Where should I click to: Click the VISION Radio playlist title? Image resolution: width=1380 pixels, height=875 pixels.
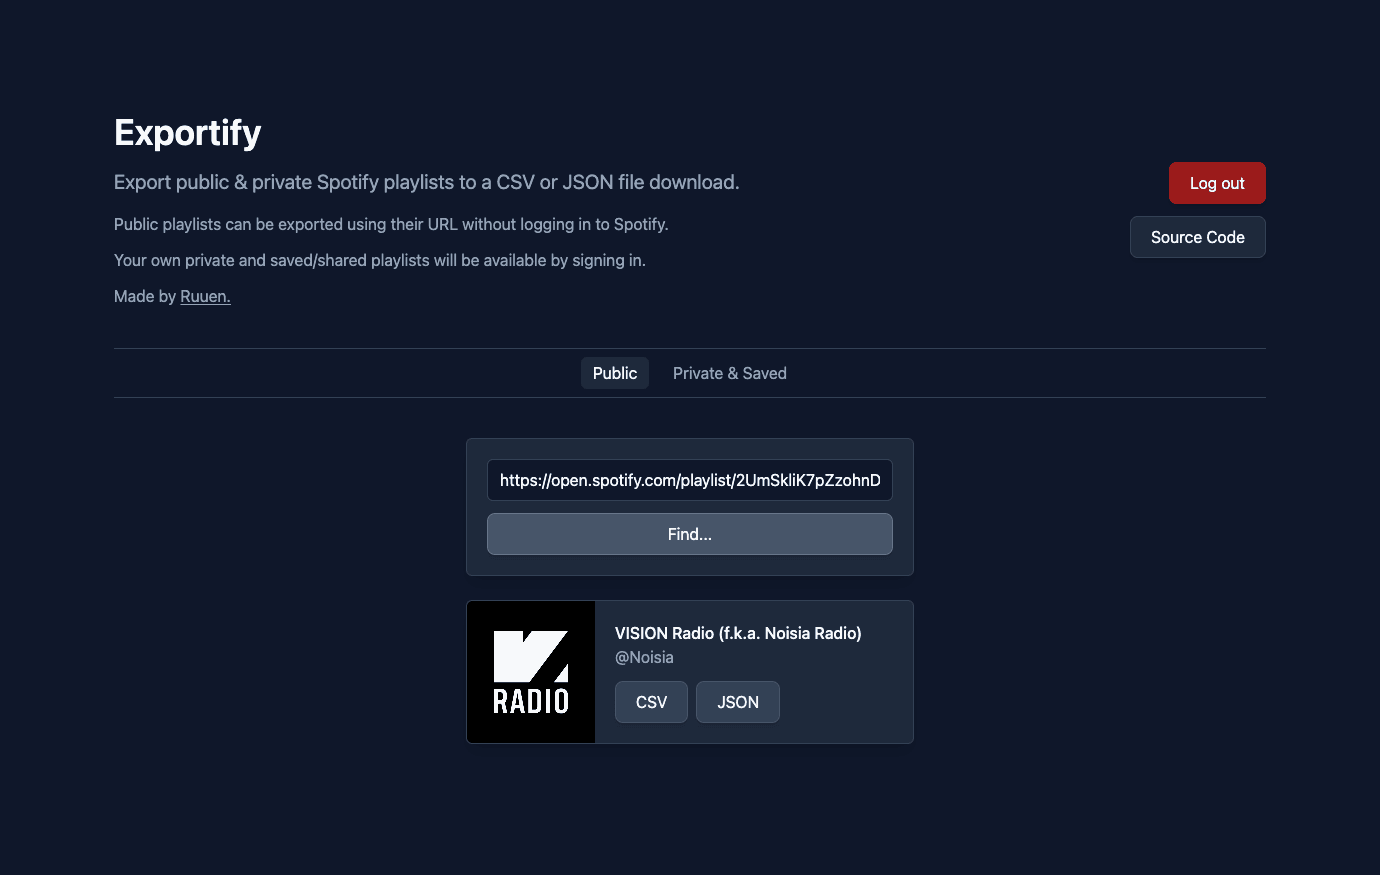point(738,633)
